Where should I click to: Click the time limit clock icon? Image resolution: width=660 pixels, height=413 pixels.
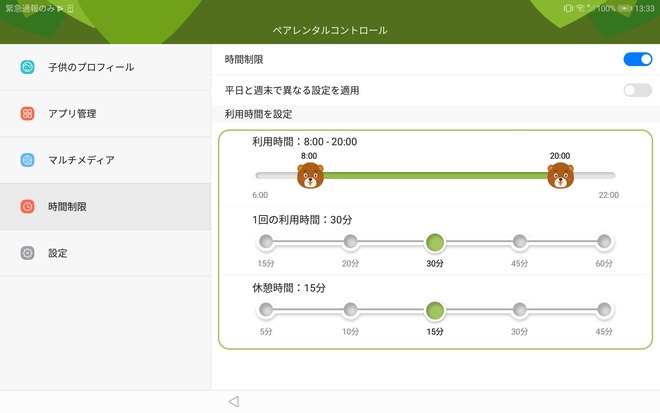click(27, 206)
